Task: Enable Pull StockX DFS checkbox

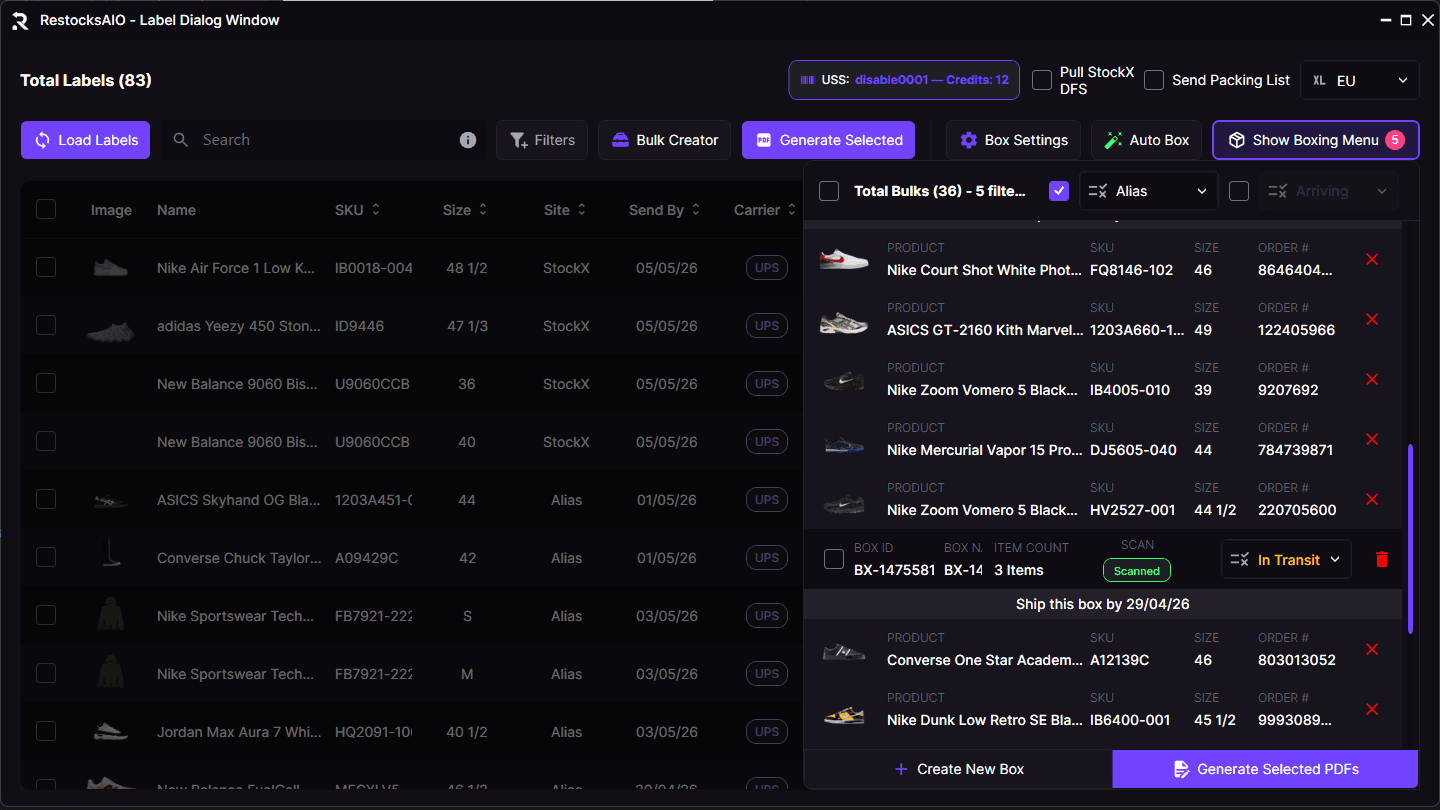Action: tap(1042, 80)
